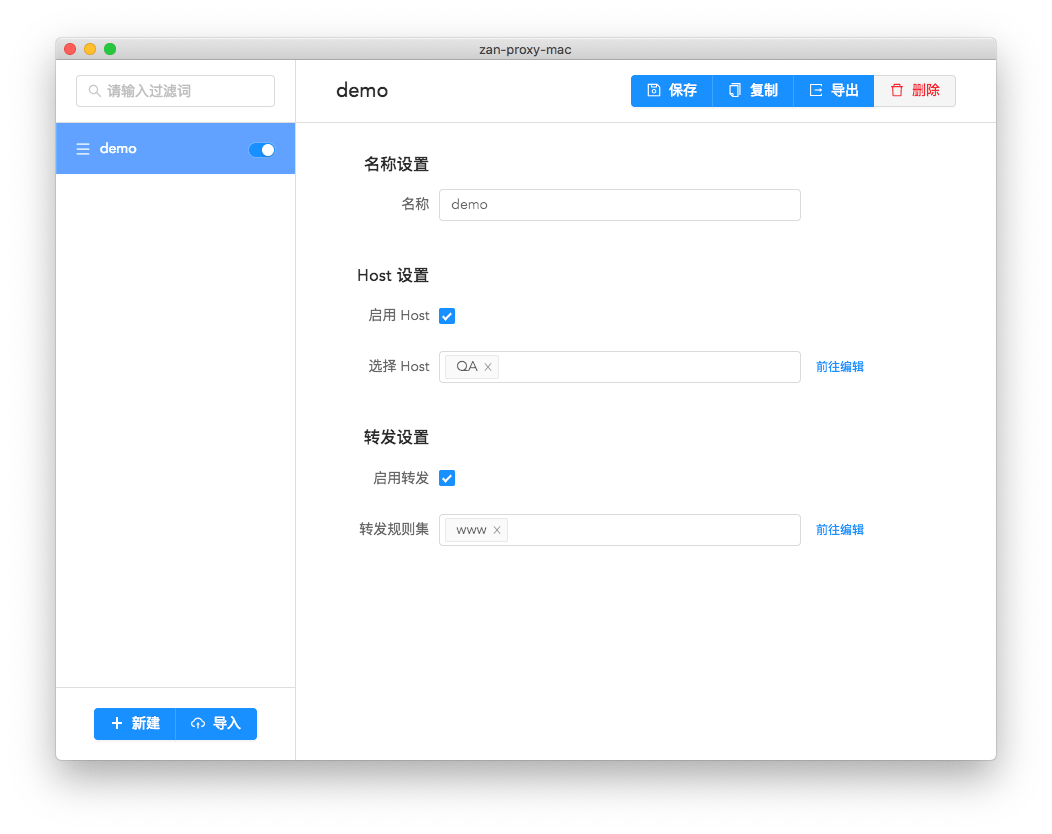
Task: Uncheck the 启用 Host checkbox
Action: 447,316
